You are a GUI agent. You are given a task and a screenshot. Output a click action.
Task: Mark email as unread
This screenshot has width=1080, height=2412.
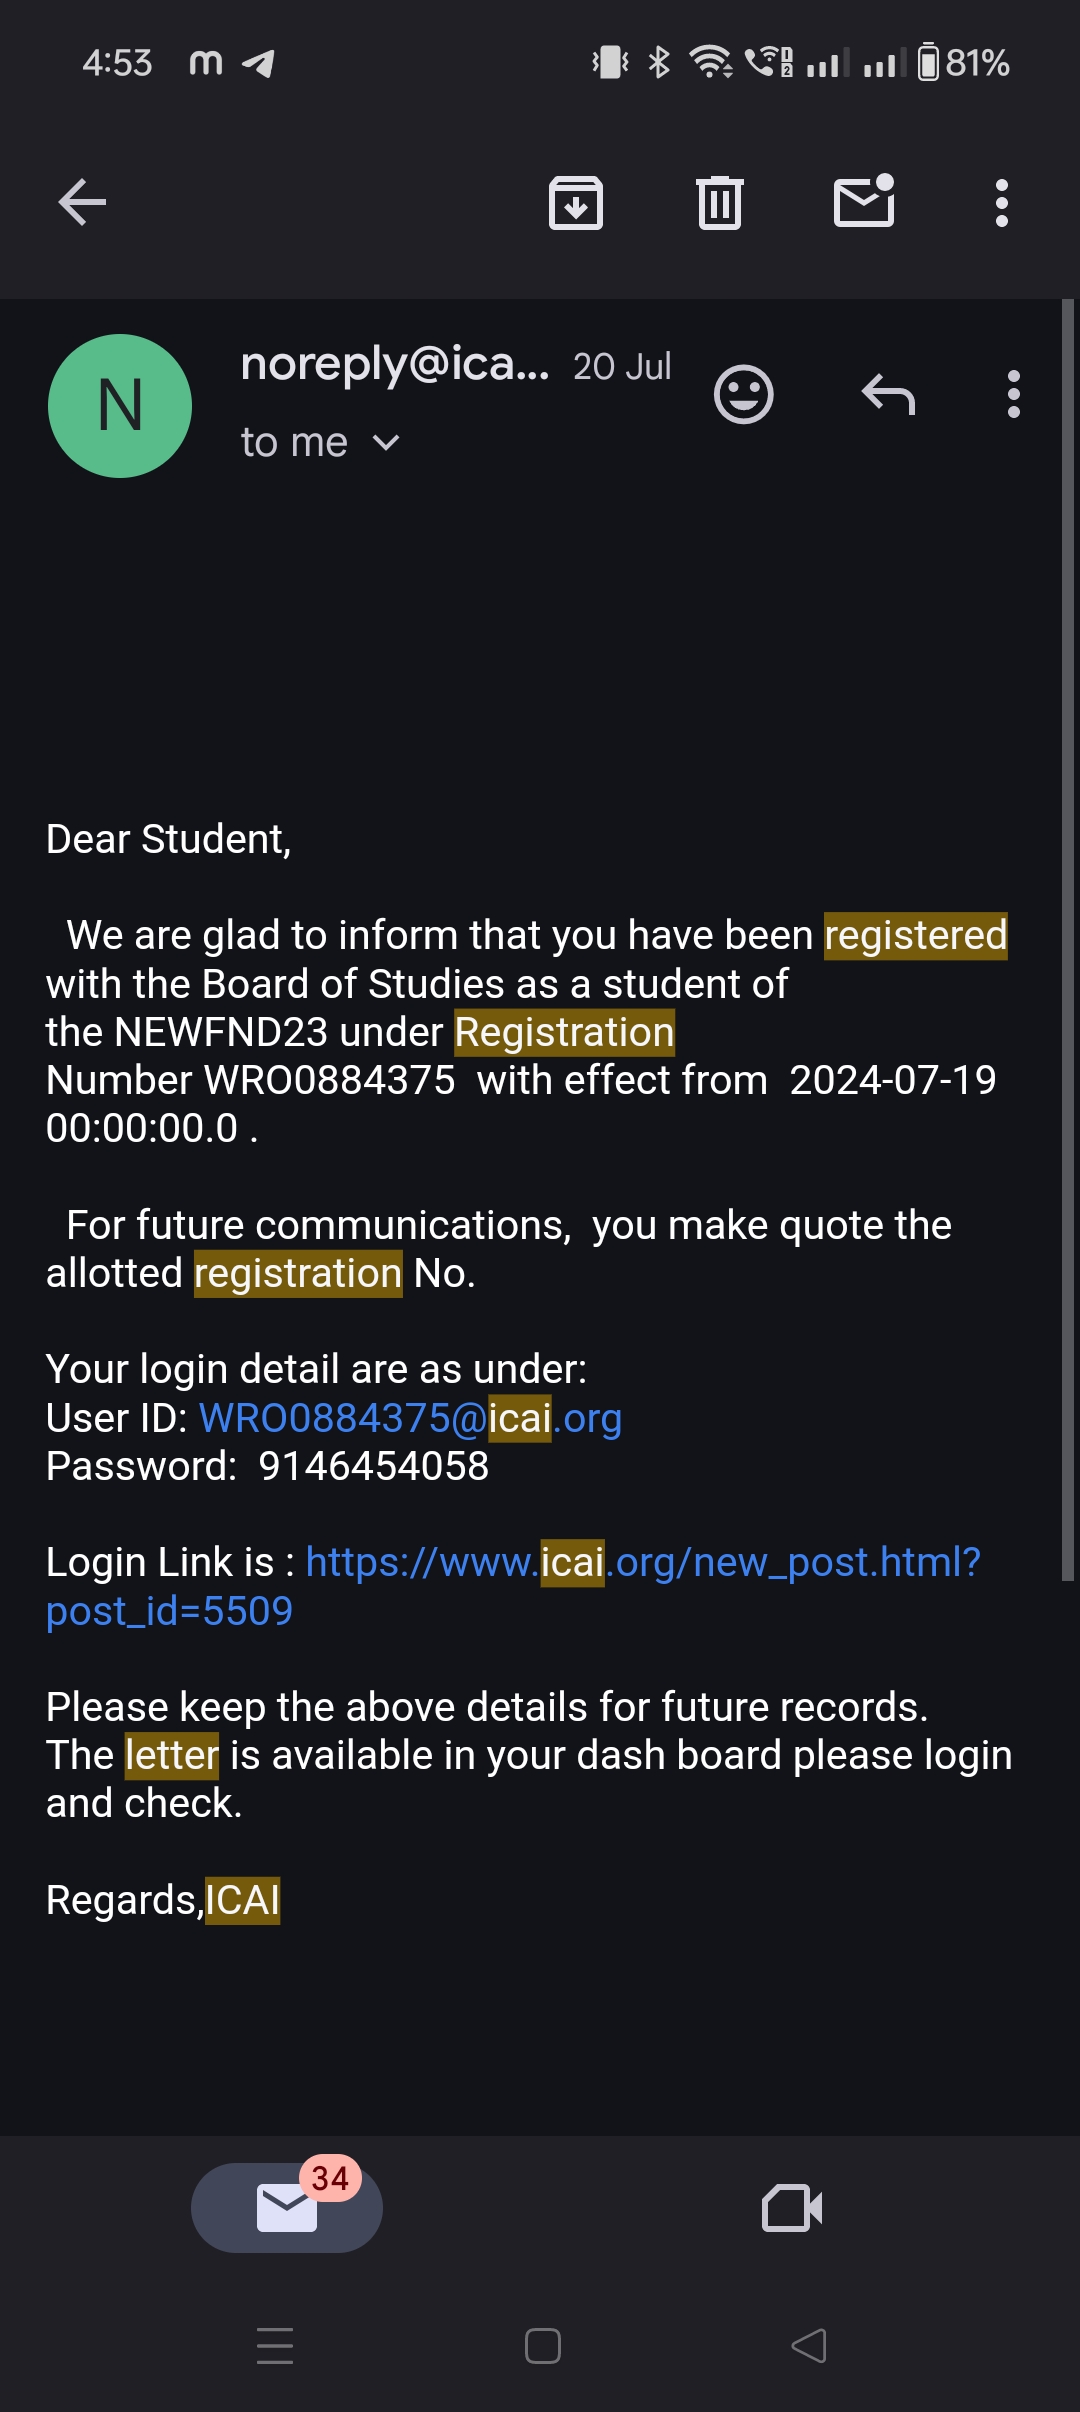pyautogui.click(x=864, y=201)
